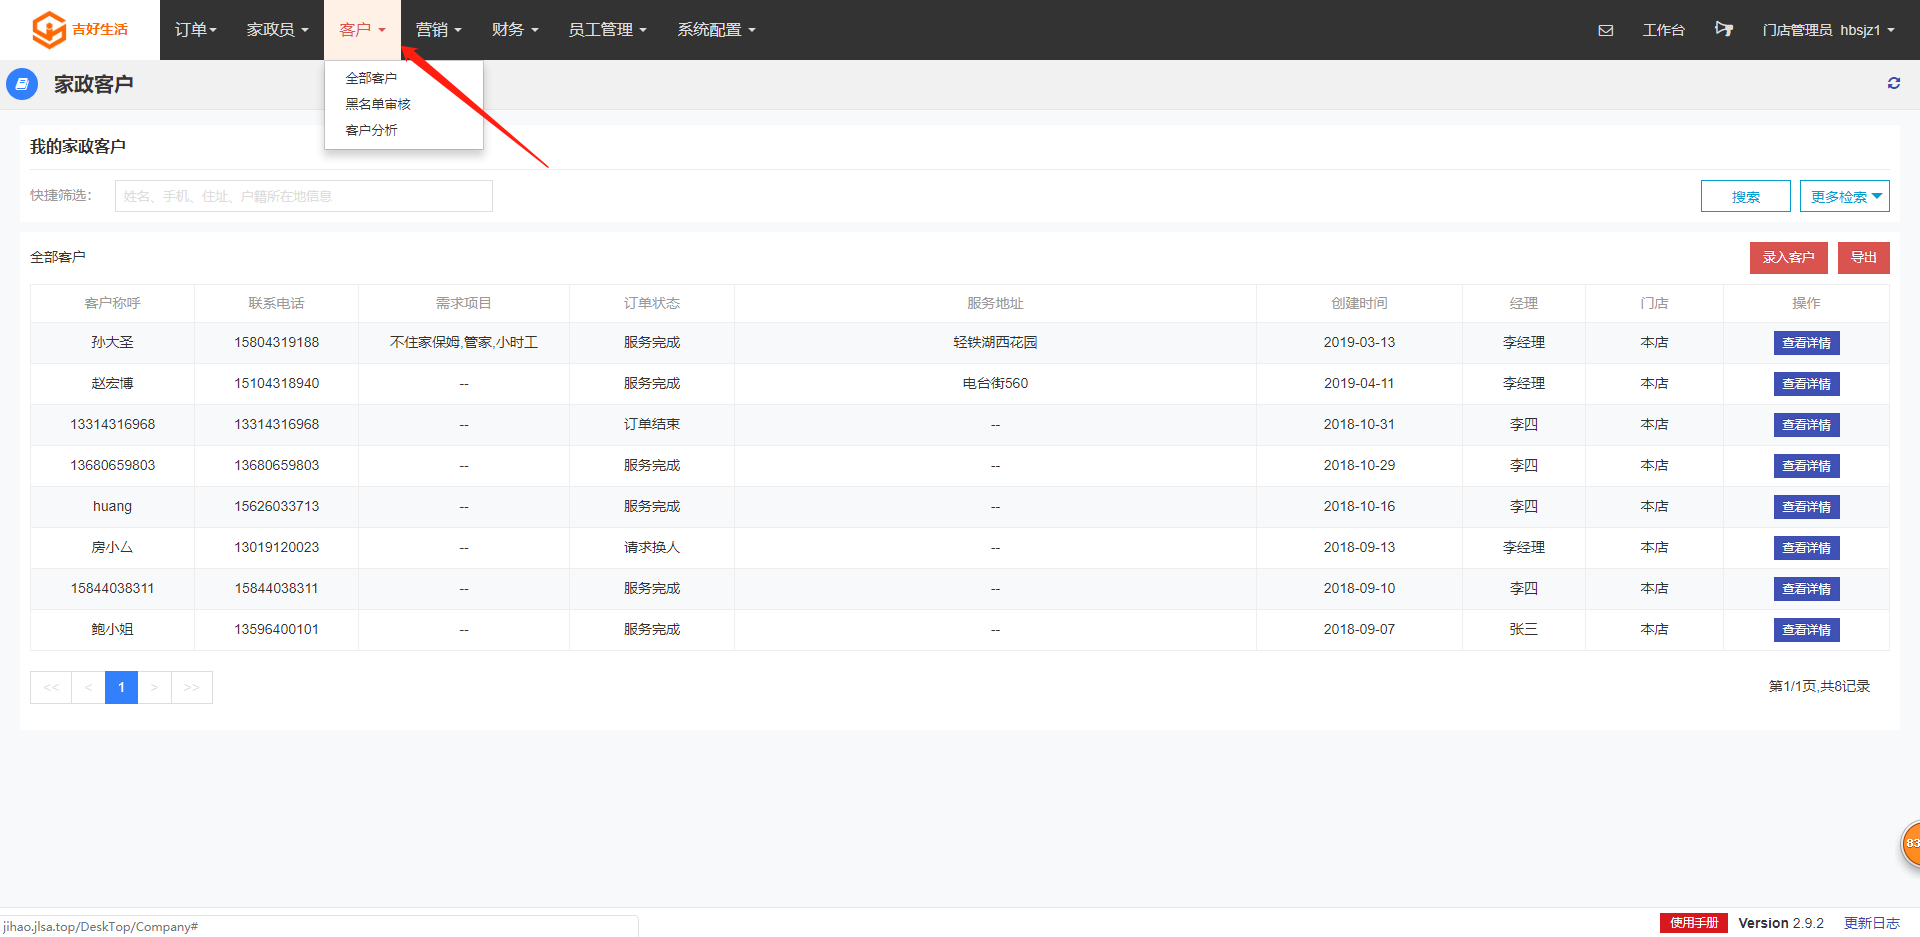Viewport: 1920px width, 937px height.
Task: Click the 客户称呼 column header
Action: (x=112, y=303)
